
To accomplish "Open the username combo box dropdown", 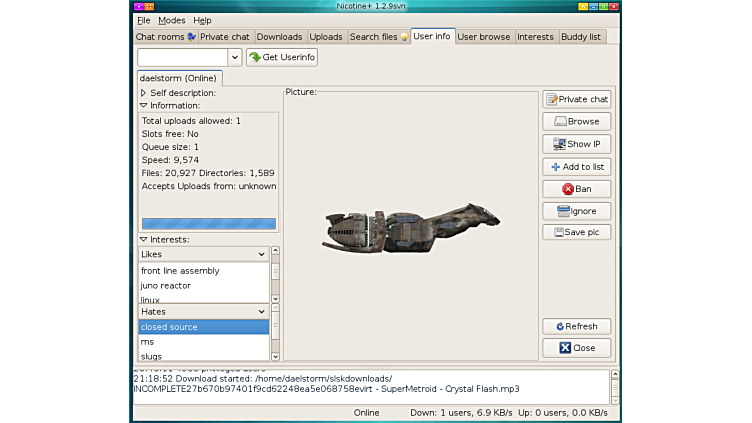I will pyautogui.click(x=234, y=58).
